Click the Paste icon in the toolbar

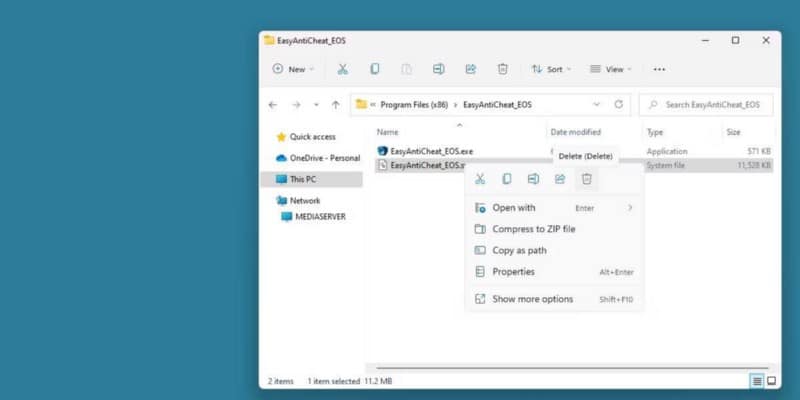[x=407, y=69]
